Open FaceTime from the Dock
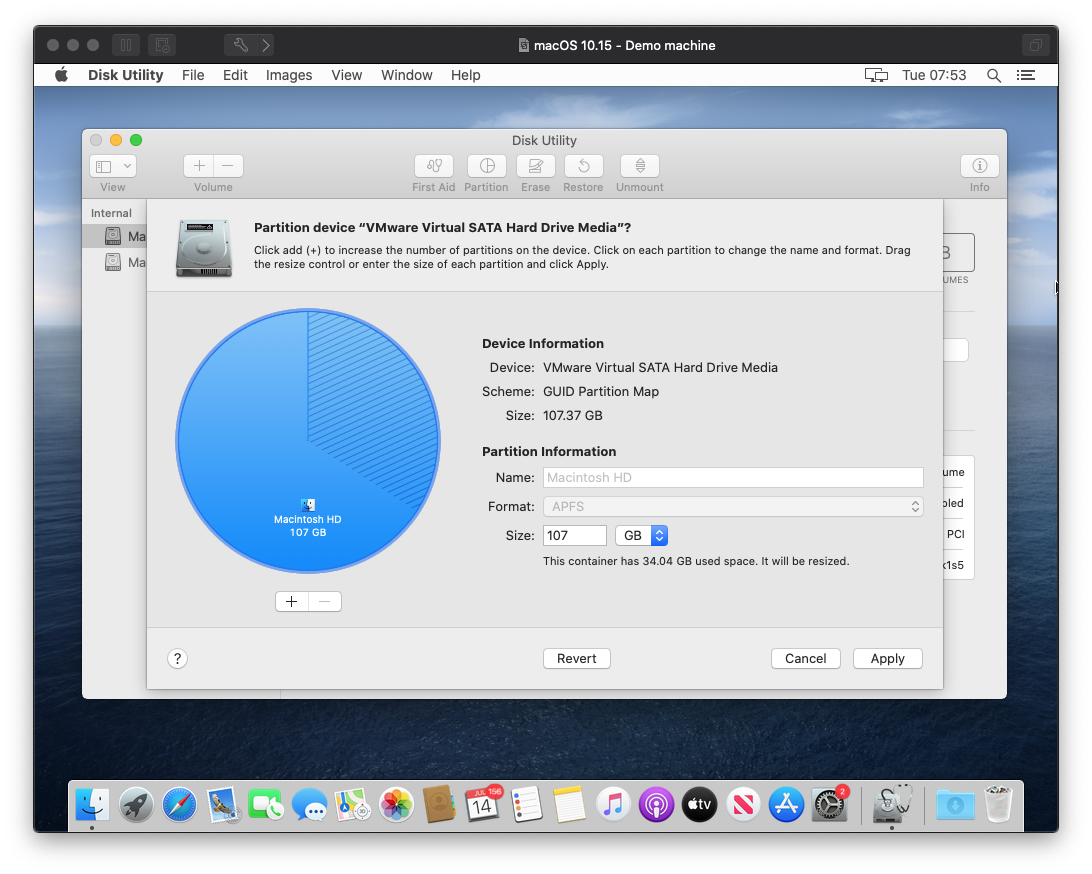 click(266, 805)
